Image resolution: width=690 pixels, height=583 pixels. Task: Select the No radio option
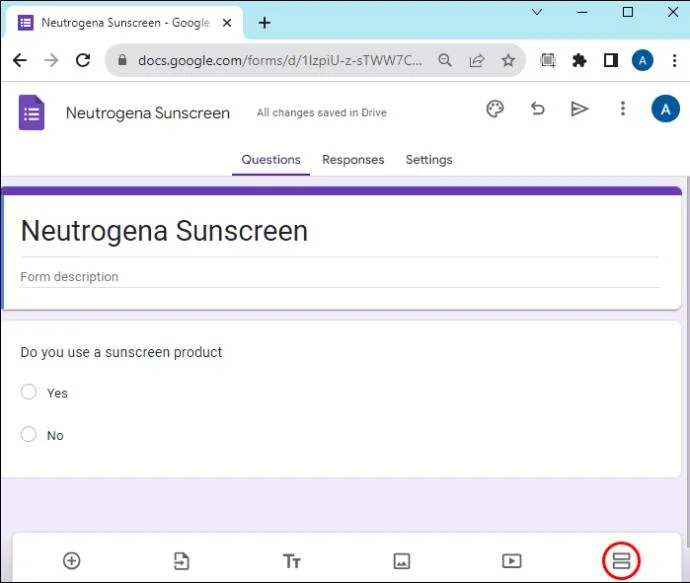click(29, 434)
